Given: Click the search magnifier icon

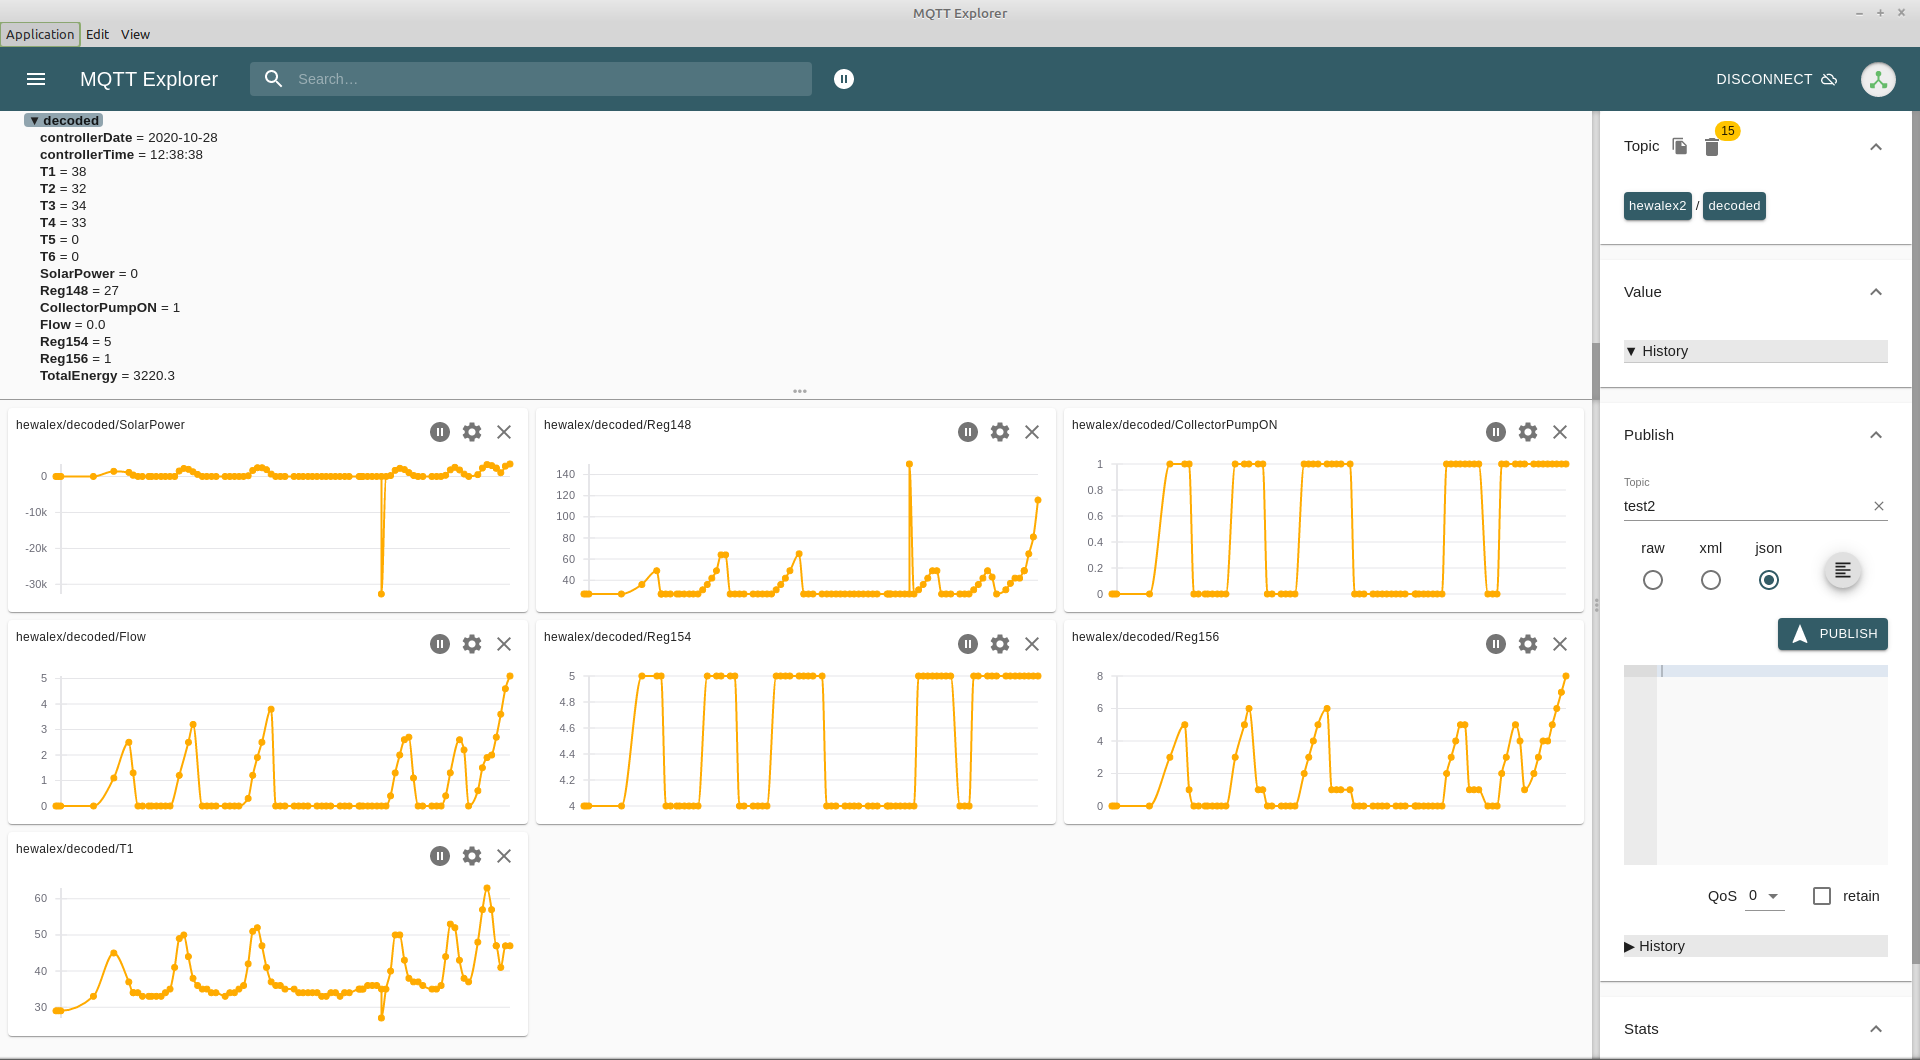Looking at the screenshot, I should (273, 79).
